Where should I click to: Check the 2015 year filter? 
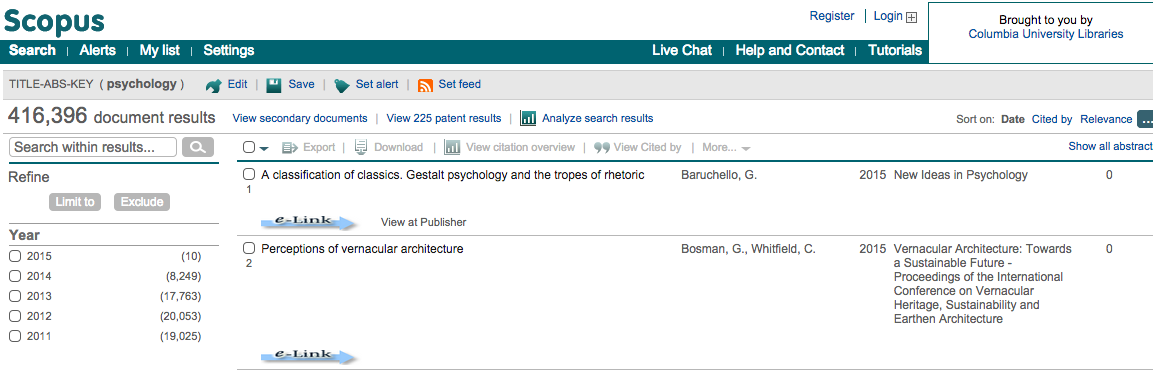15,256
